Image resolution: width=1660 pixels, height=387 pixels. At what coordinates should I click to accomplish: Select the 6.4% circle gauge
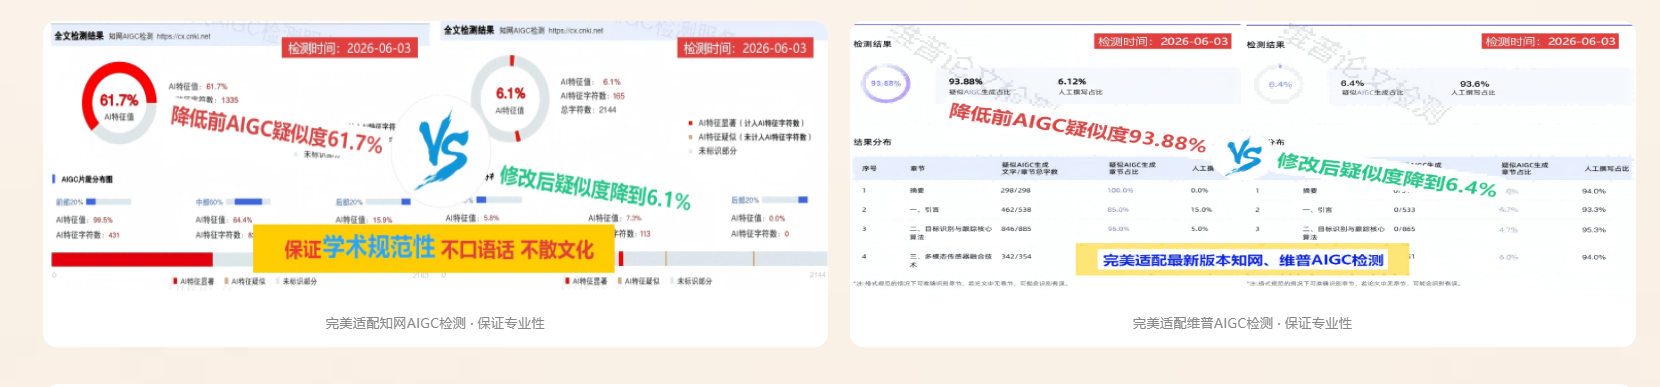click(x=1279, y=84)
